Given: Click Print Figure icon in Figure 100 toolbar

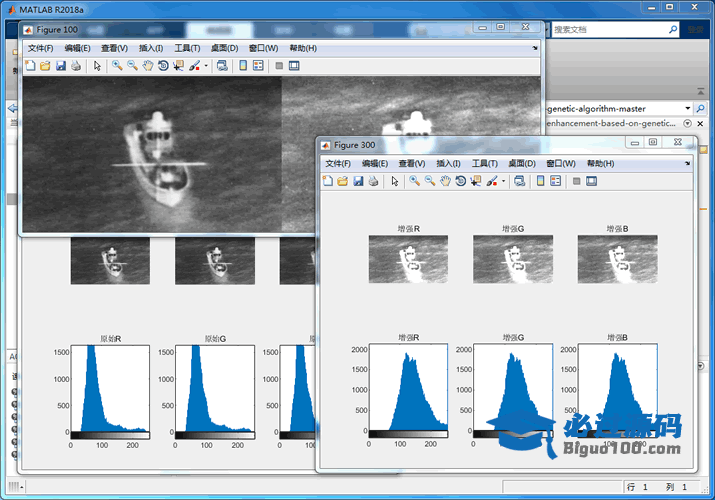Looking at the screenshot, I should [75, 66].
